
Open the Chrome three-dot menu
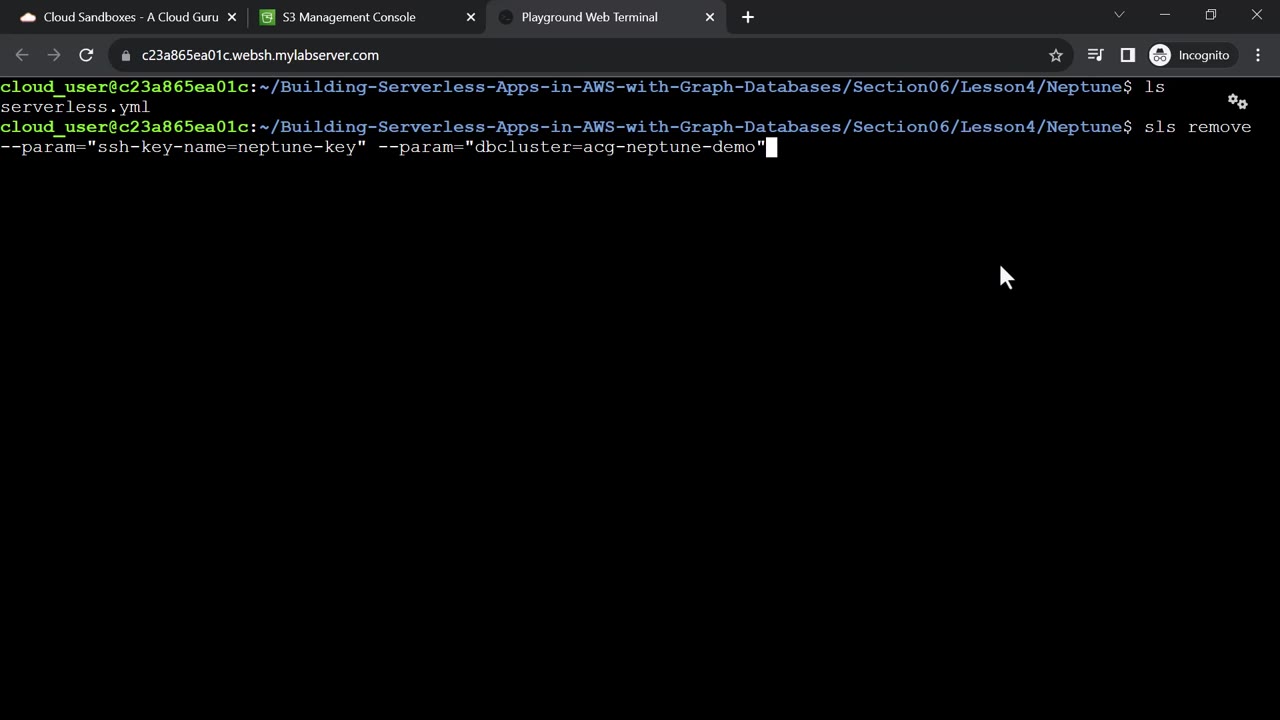[1258, 55]
